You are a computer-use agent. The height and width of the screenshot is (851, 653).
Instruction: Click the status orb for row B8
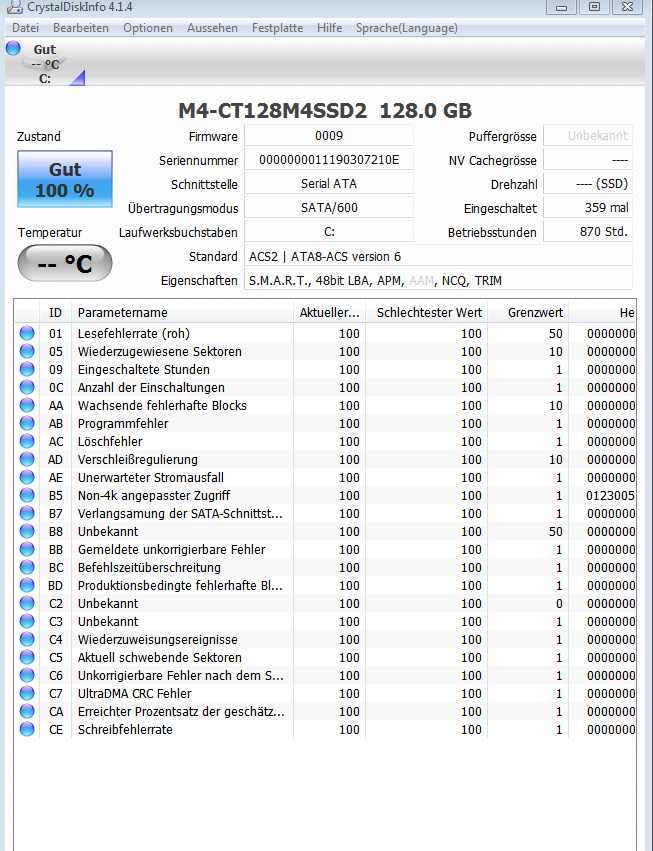click(x=27, y=531)
